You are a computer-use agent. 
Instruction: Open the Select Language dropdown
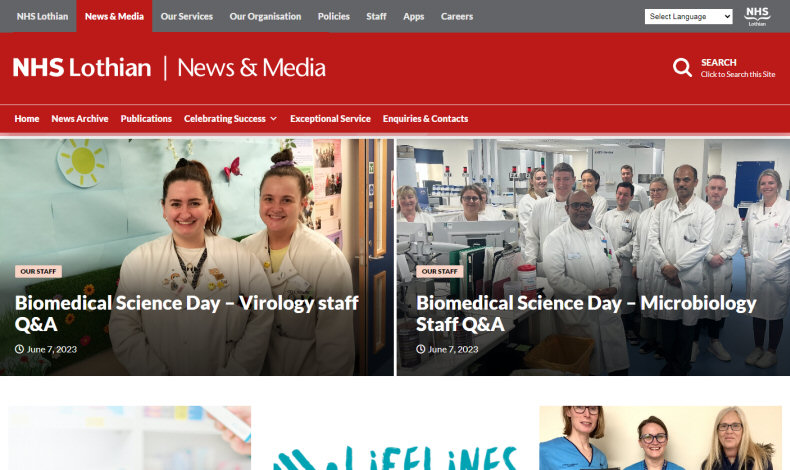pyautogui.click(x=688, y=17)
